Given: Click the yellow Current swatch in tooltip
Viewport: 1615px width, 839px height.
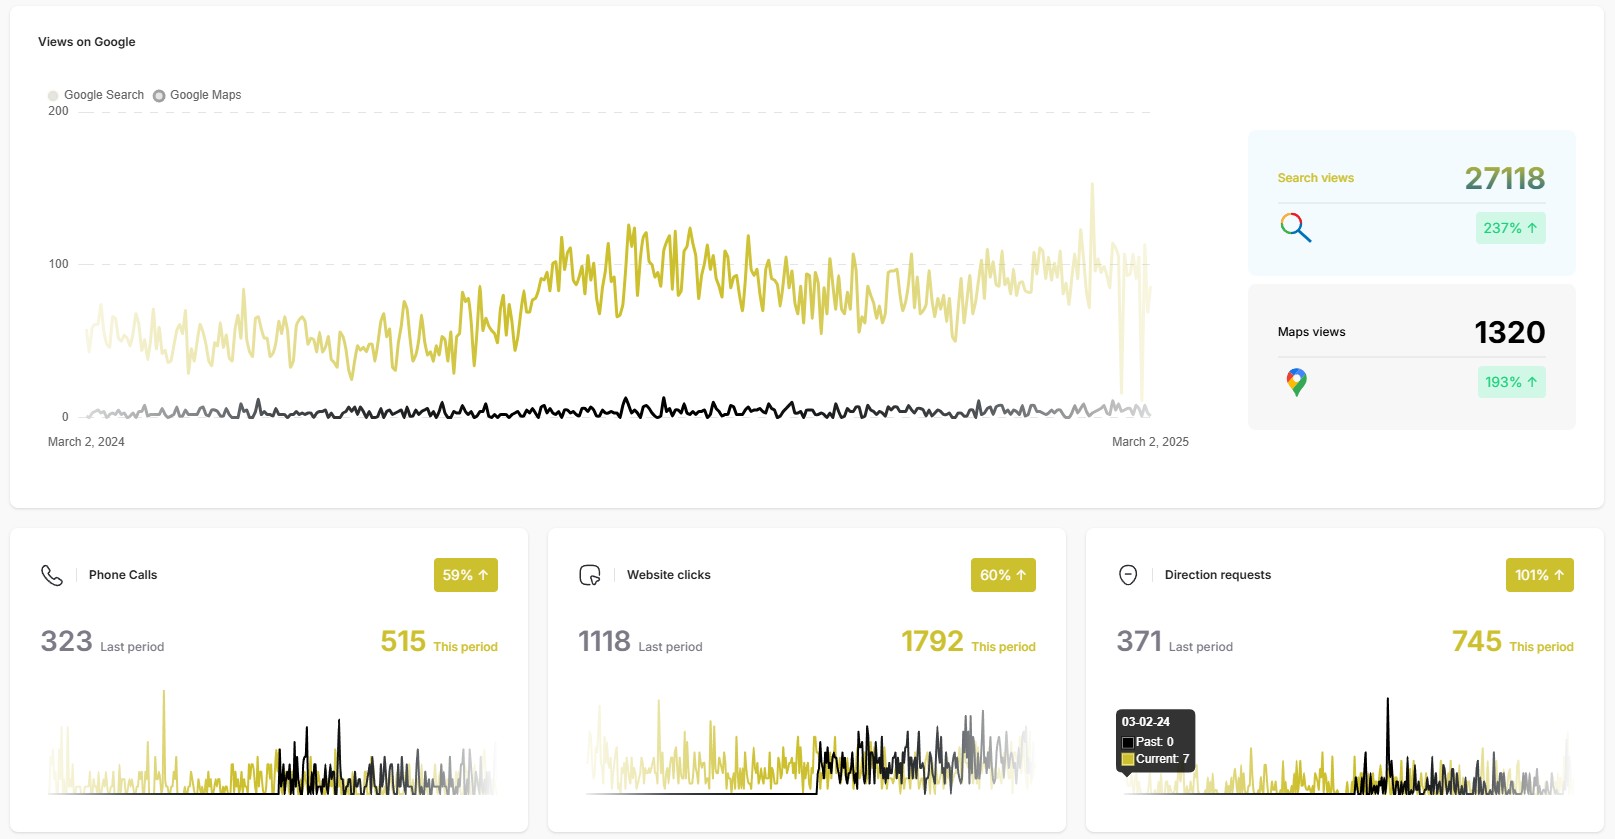Looking at the screenshot, I should coord(1128,759).
